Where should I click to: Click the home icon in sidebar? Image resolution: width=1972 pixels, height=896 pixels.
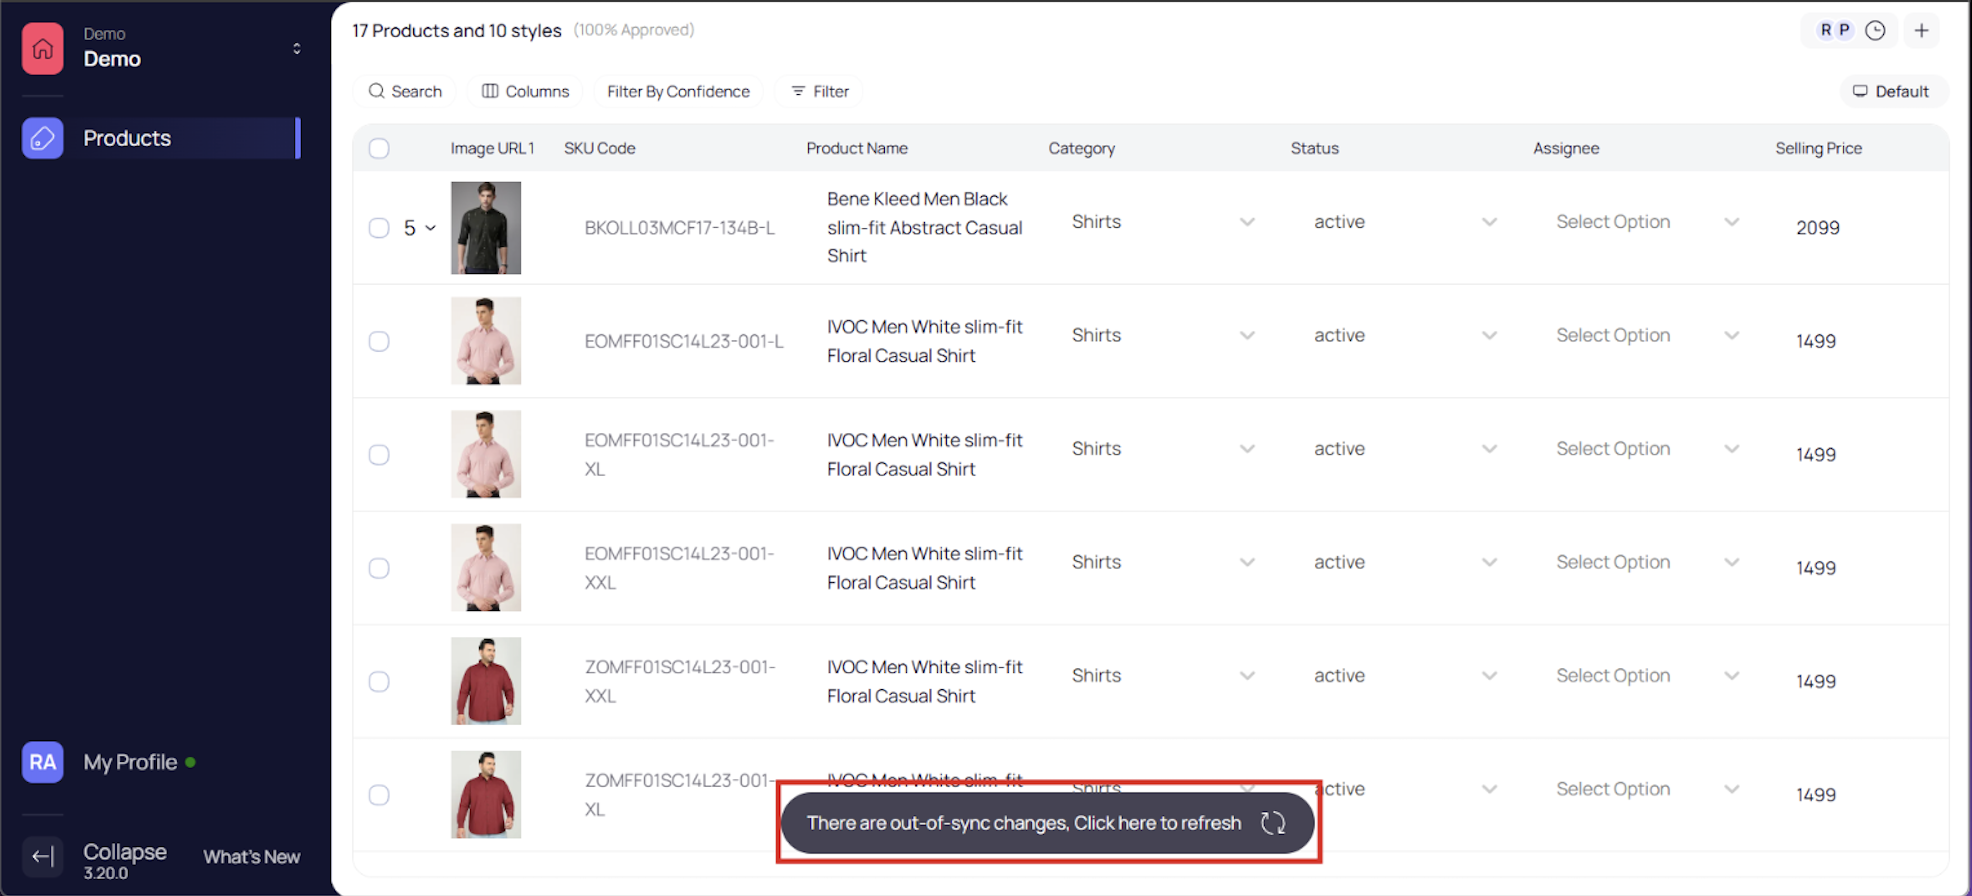(42, 48)
